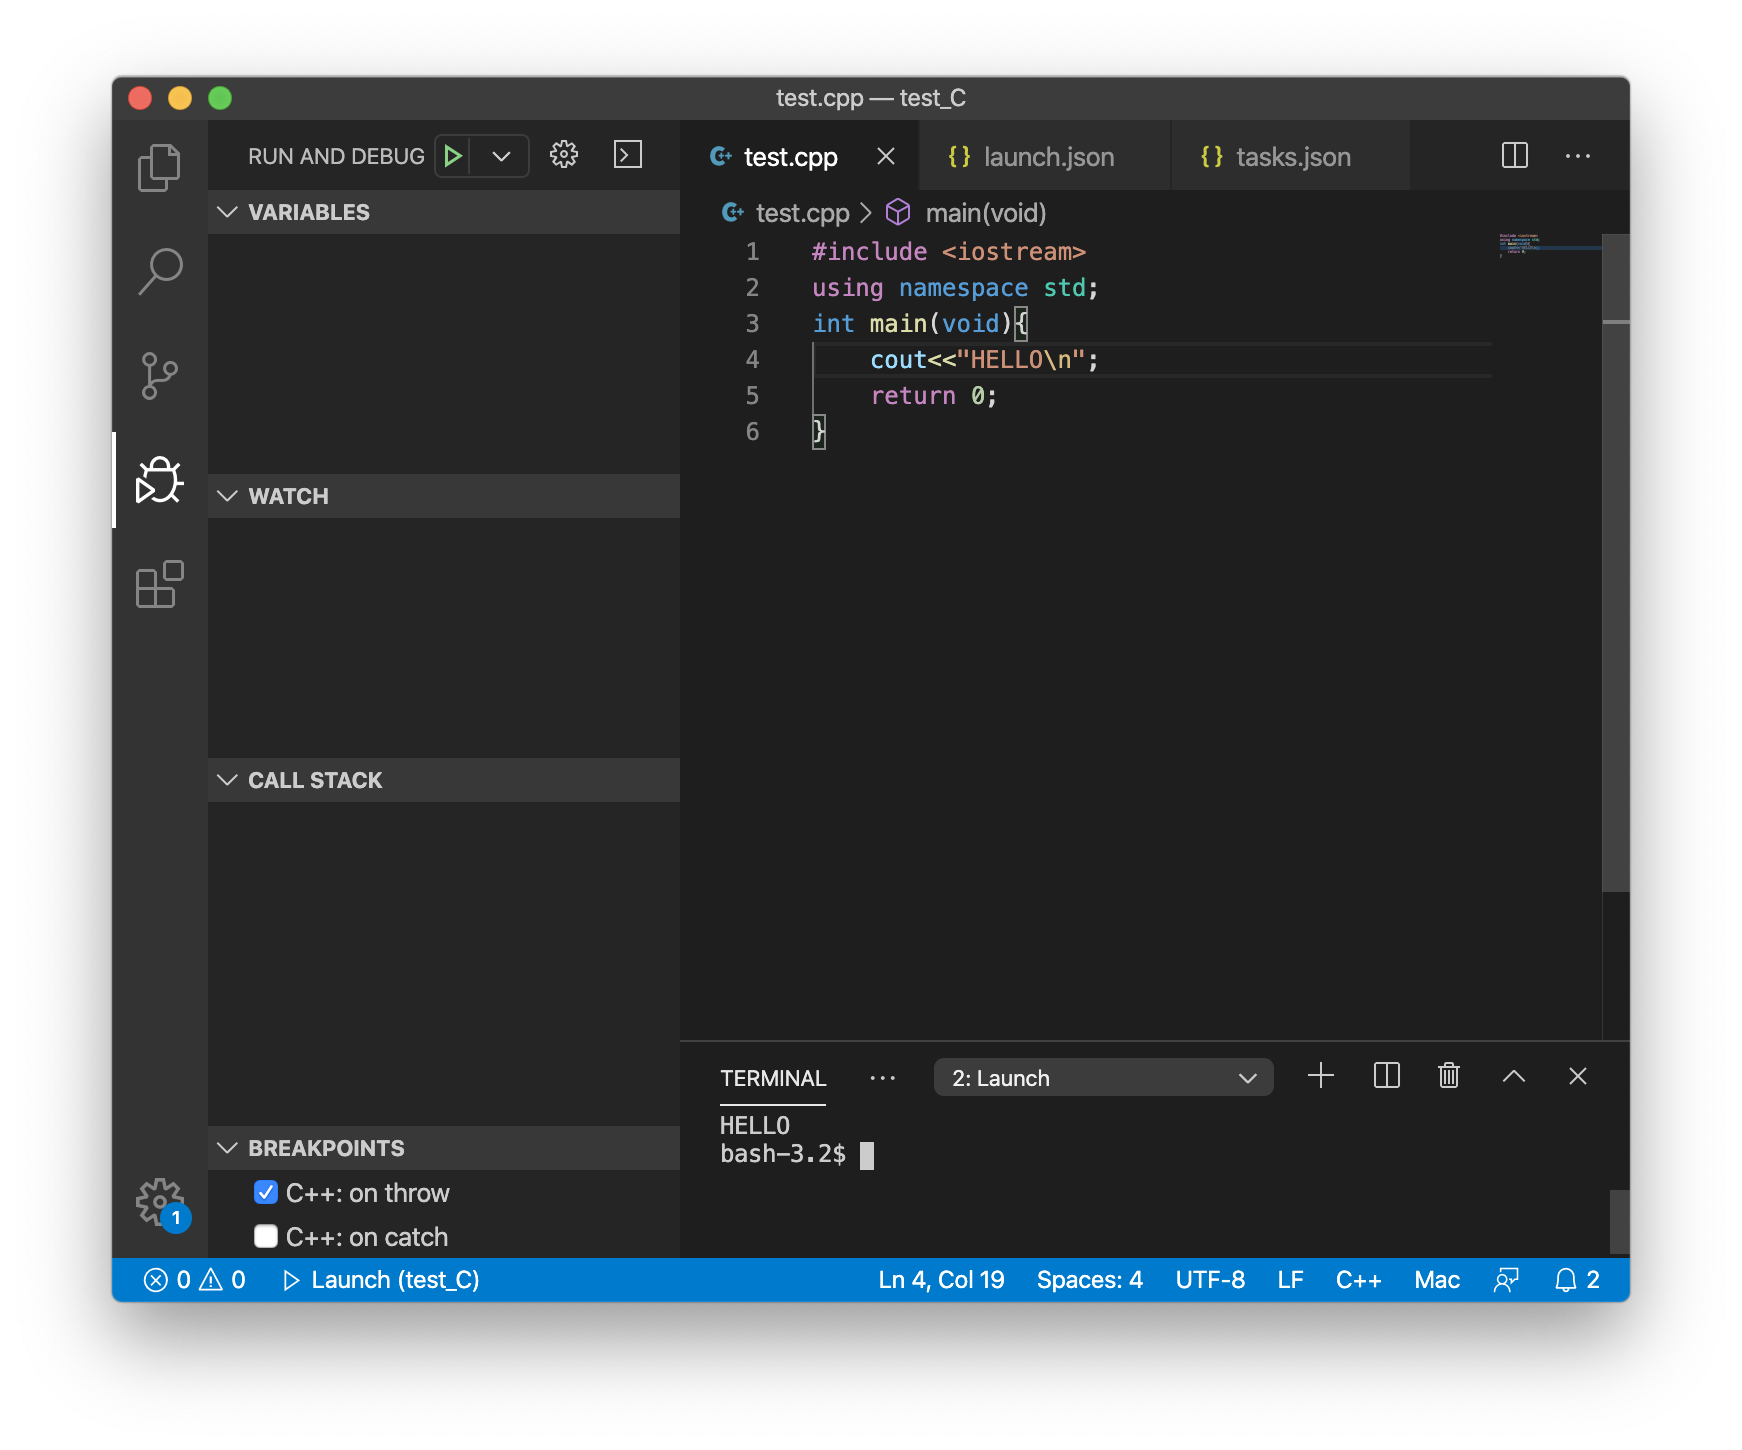Select the TERMINAL panel tab
Screen dimensions: 1742x1450
773,1078
